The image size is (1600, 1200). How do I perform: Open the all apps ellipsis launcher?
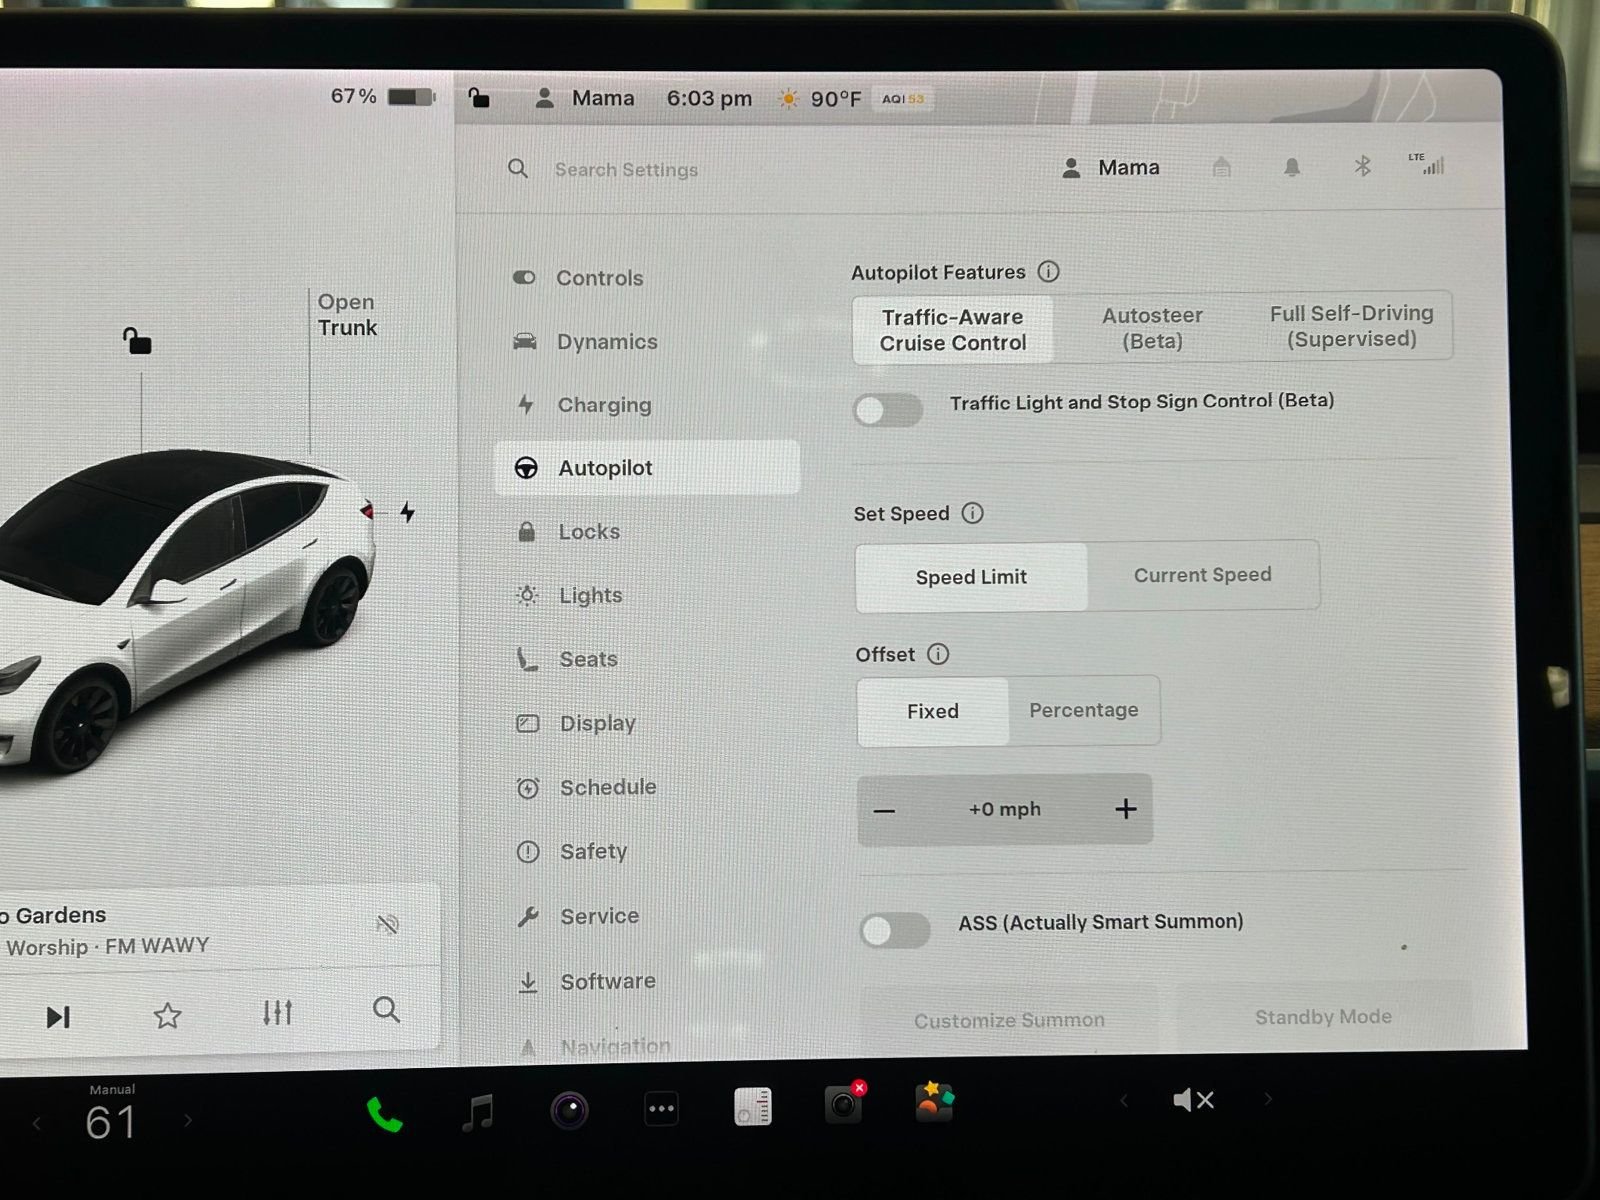pos(661,1108)
